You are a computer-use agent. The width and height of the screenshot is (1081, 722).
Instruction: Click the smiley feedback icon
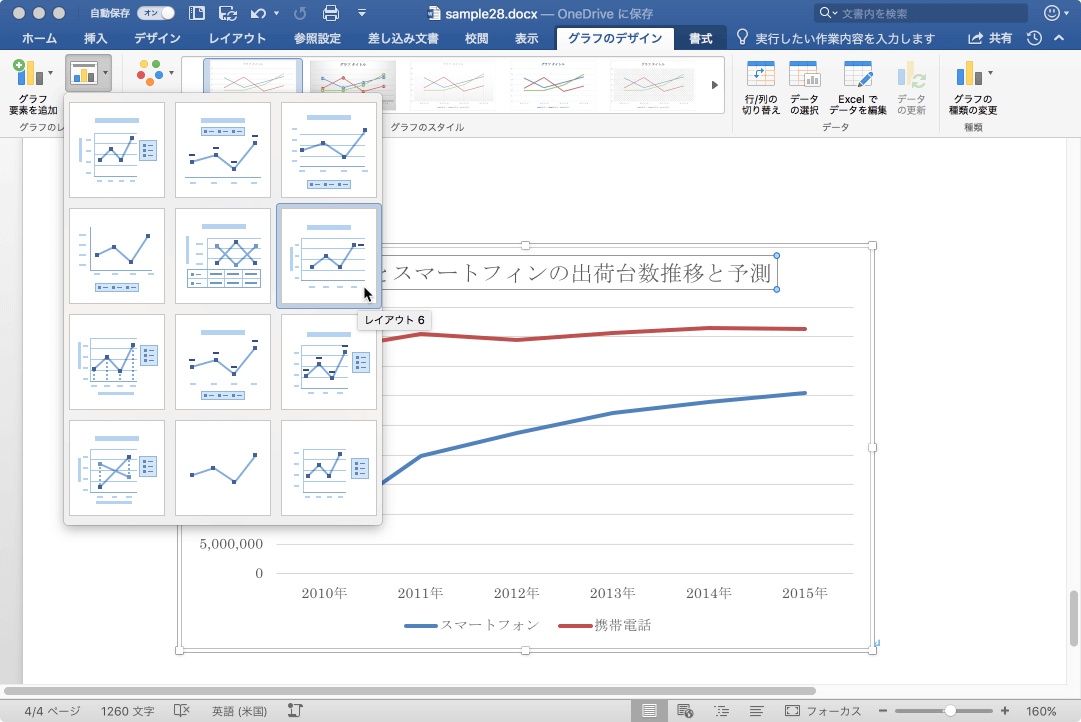pyautogui.click(x=1052, y=13)
